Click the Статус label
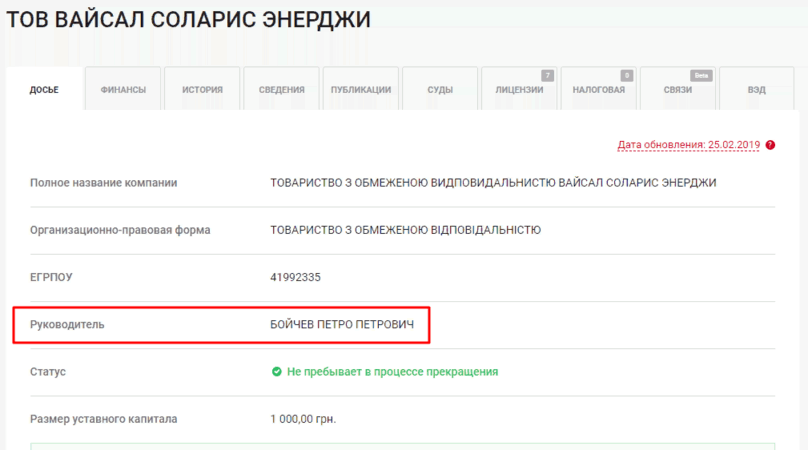Image resolution: width=808 pixels, height=450 pixels. point(48,372)
